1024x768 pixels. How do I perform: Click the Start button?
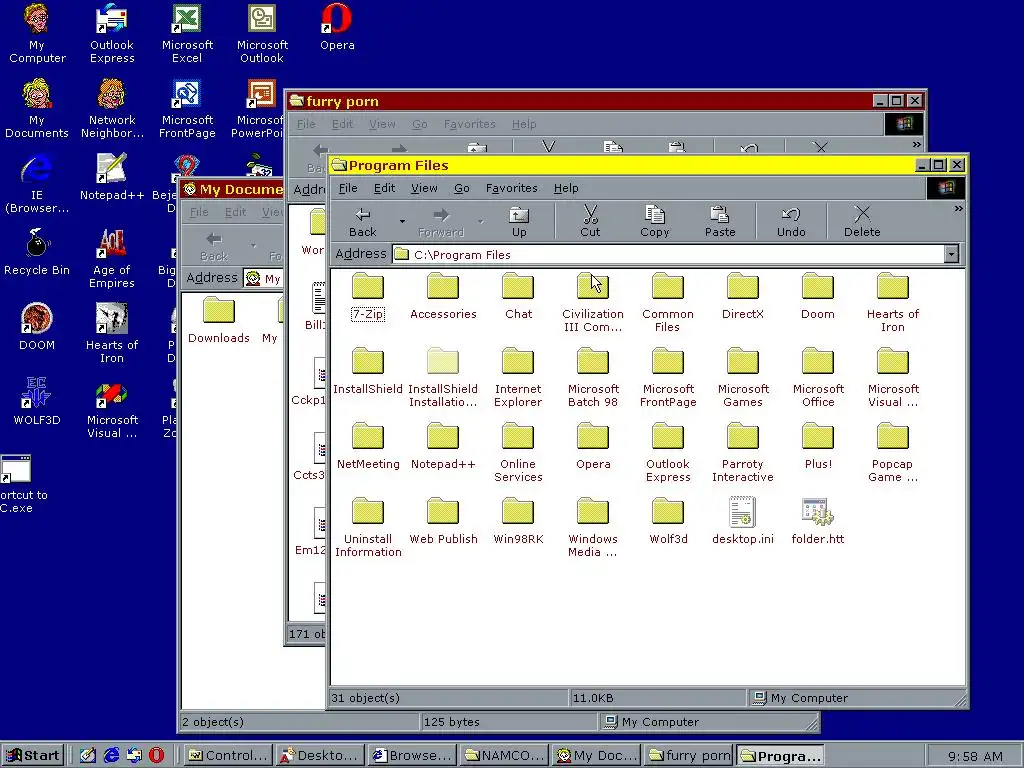click(x=34, y=756)
